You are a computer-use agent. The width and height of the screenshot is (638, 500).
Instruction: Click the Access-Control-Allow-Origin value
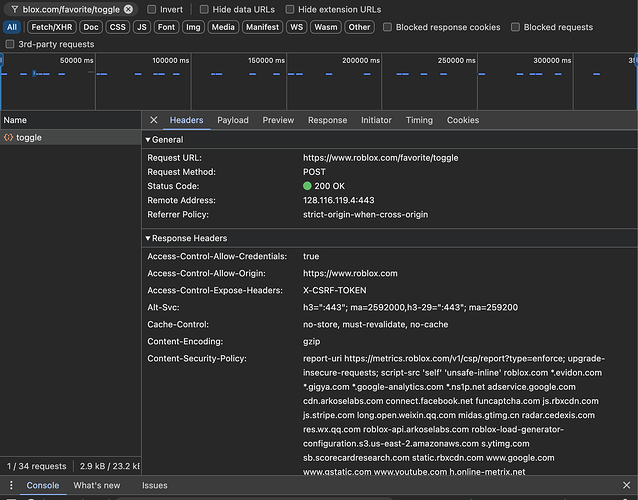350,273
